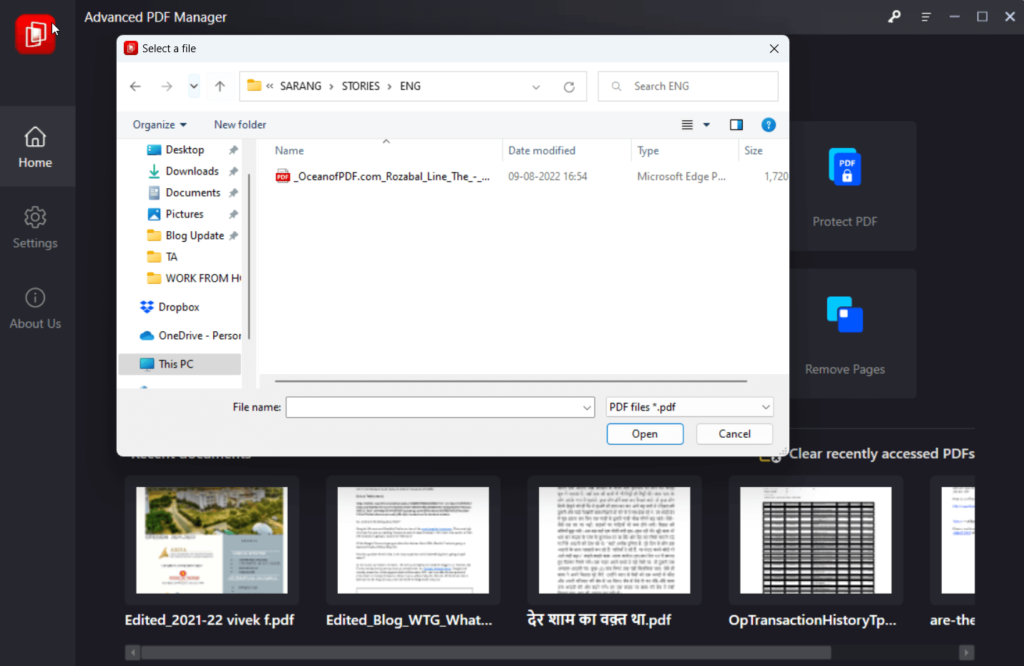Focus the Search ENG field
Viewport: 1024px width, 666px height.
click(688, 86)
